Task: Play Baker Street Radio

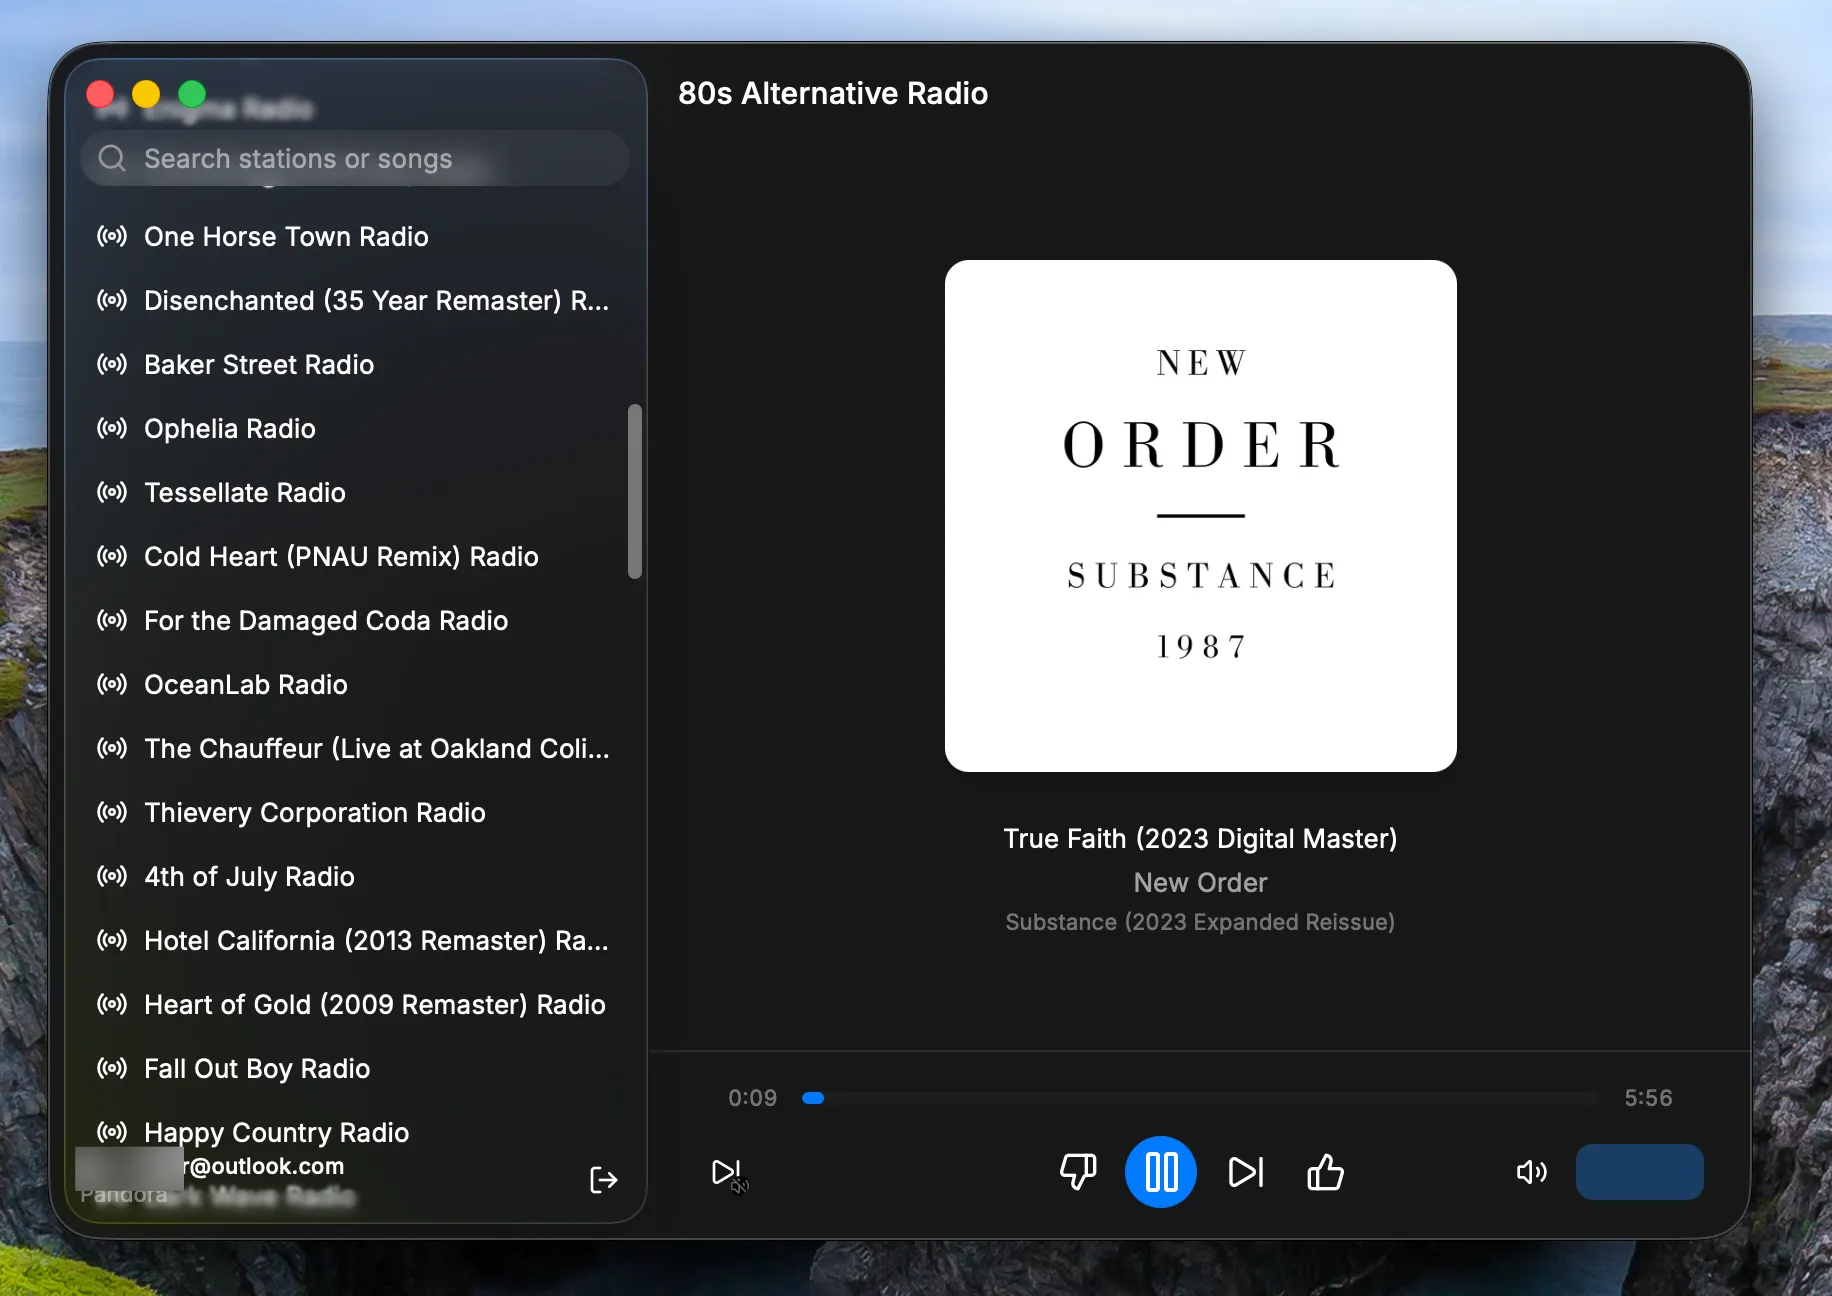Action: tap(355, 364)
